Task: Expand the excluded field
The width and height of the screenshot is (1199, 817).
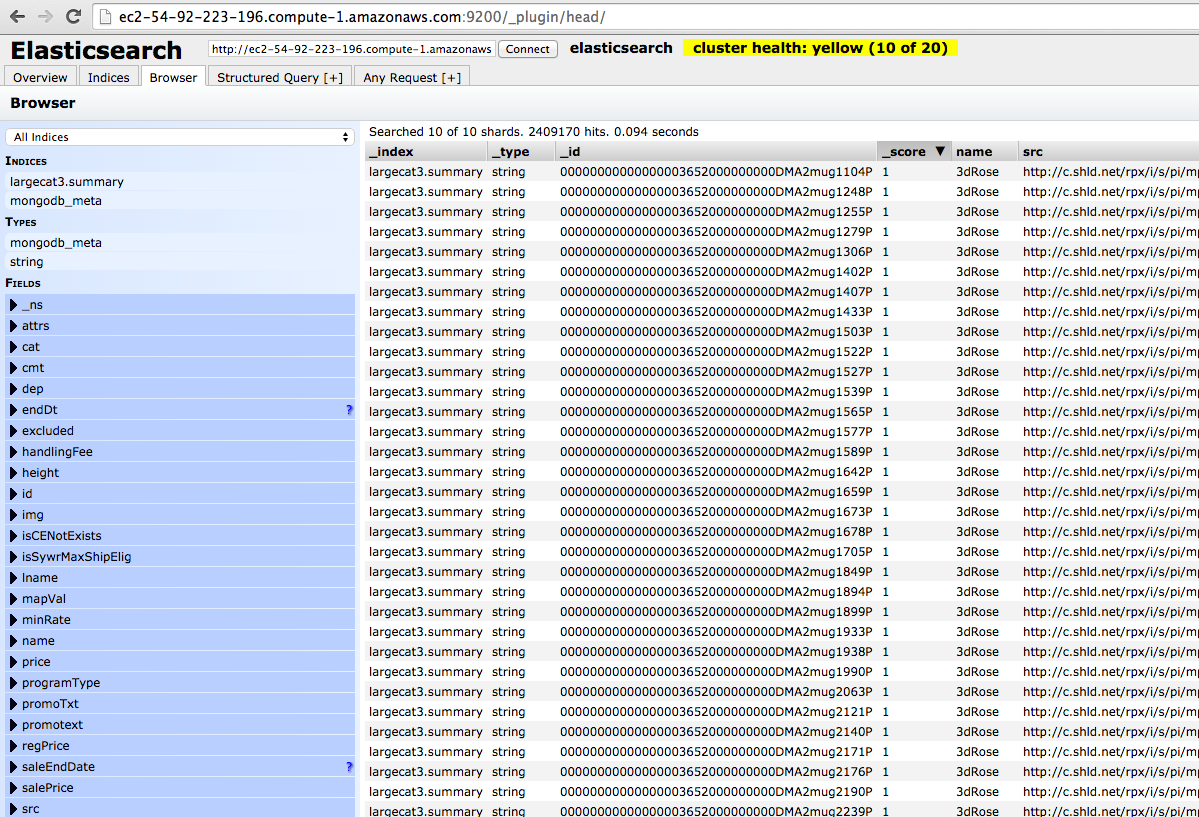Action: (13, 431)
